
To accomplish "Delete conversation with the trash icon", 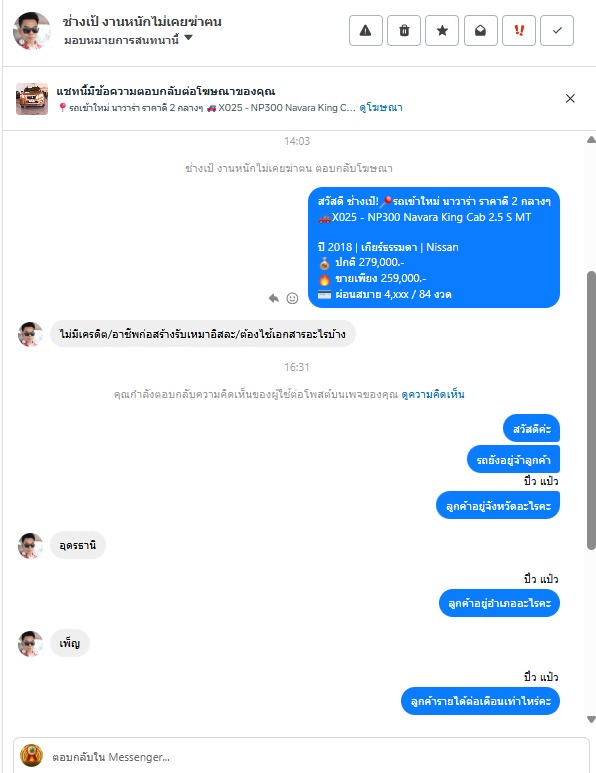I will pyautogui.click(x=404, y=31).
